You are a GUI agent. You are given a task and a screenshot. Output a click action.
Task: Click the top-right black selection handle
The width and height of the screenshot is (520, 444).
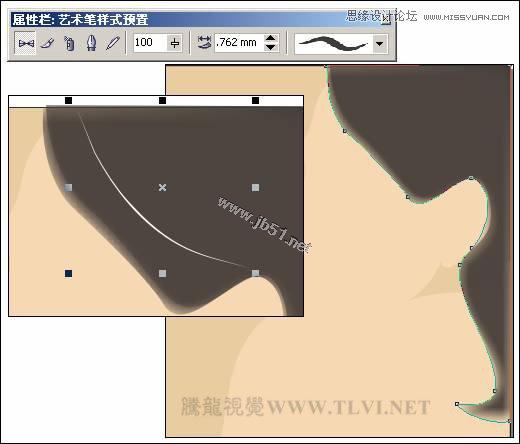point(255,100)
